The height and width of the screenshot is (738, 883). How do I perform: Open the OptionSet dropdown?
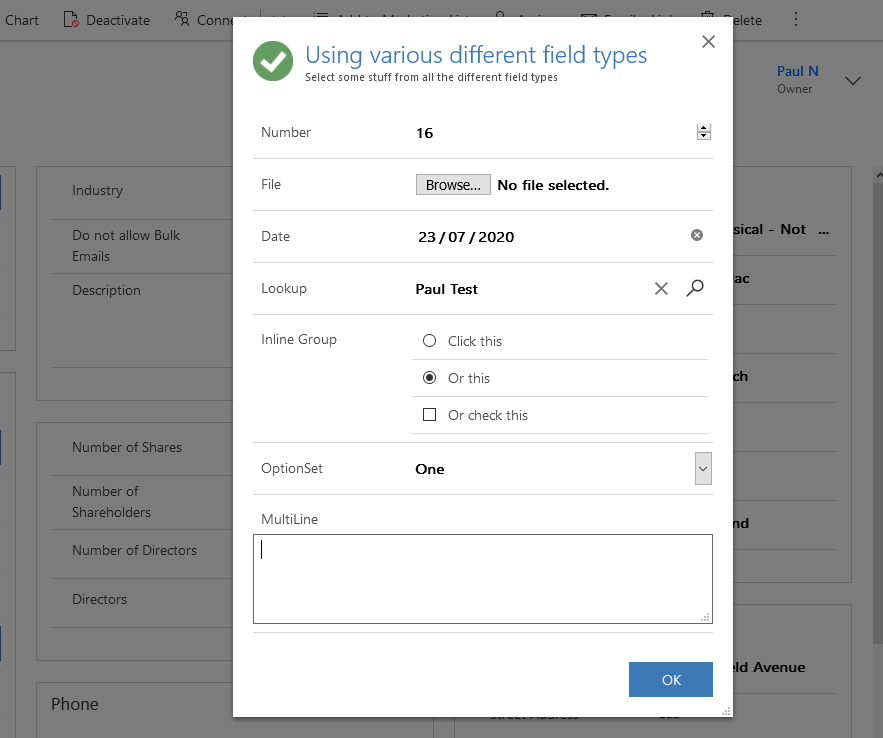(x=702, y=468)
